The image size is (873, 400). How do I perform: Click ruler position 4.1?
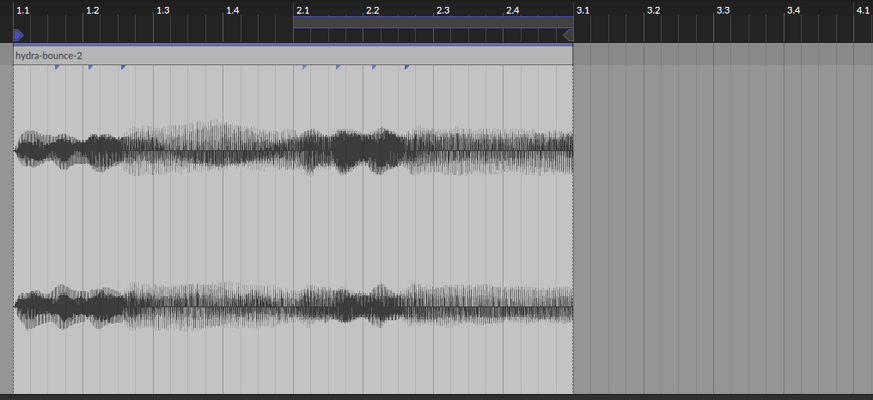862,11
